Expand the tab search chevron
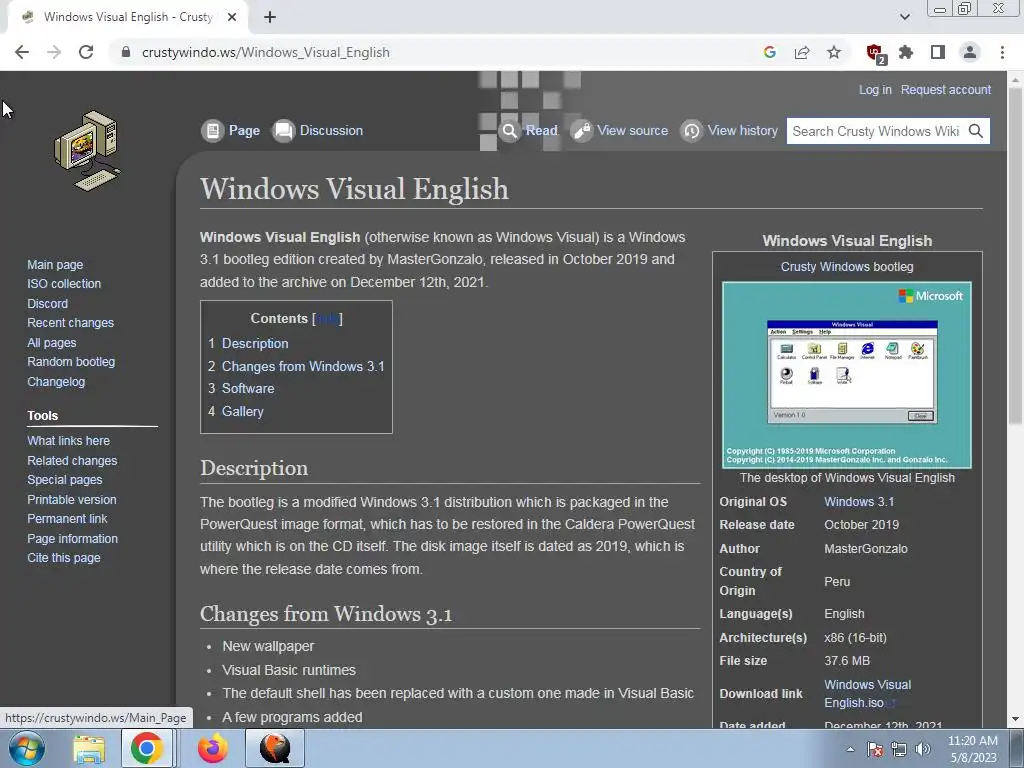 click(x=904, y=17)
